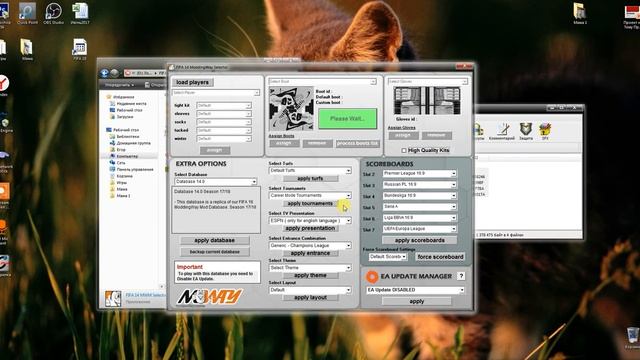Open the Entrance Combination dropdown
The image size is (640, 360).
tap(310, 245)
